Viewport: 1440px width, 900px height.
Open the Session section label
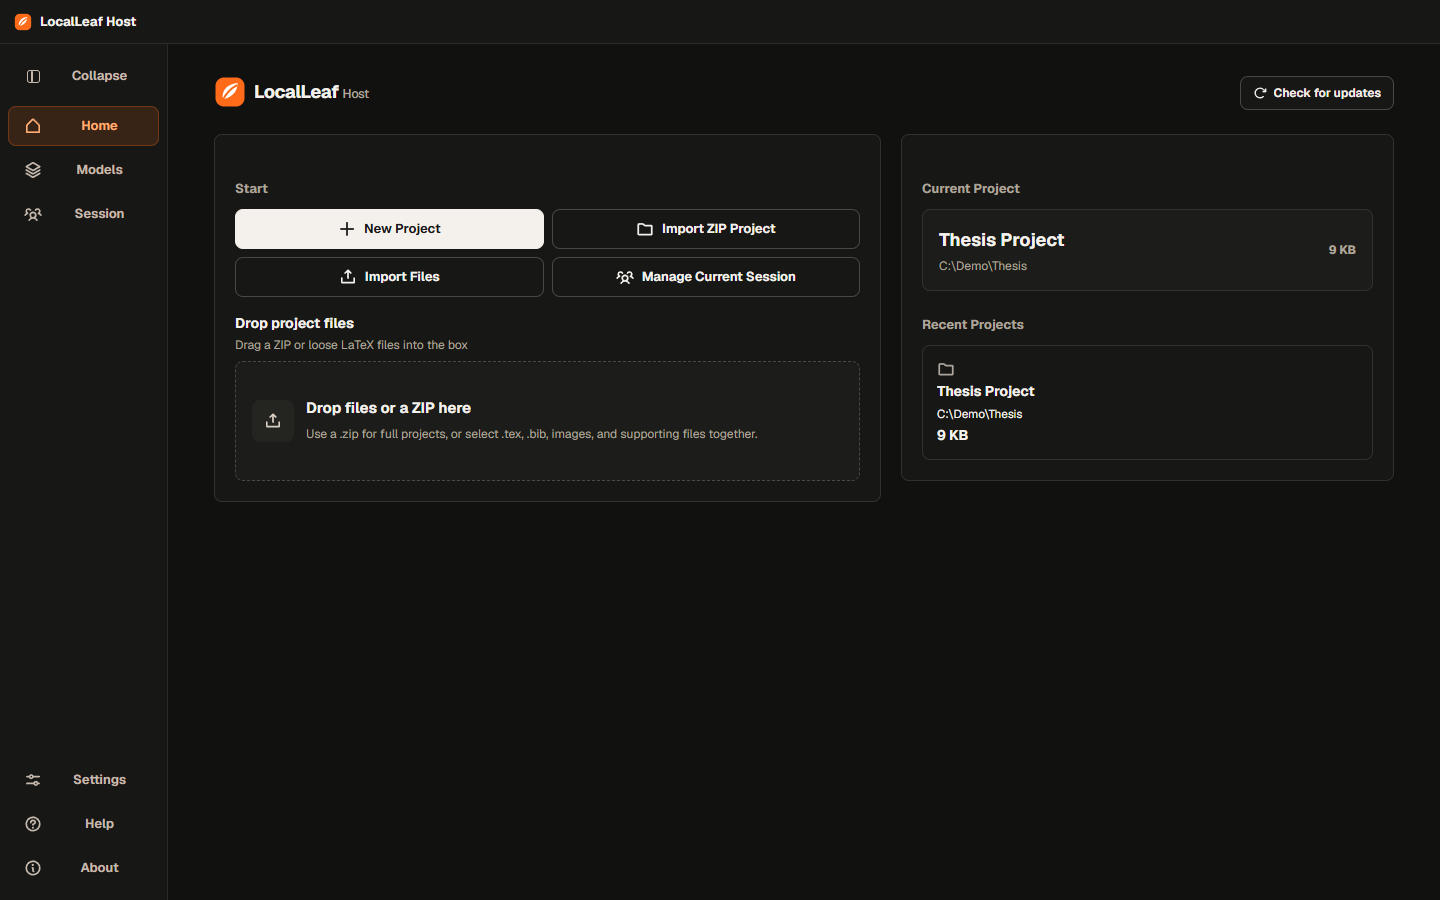coord(99,214)
